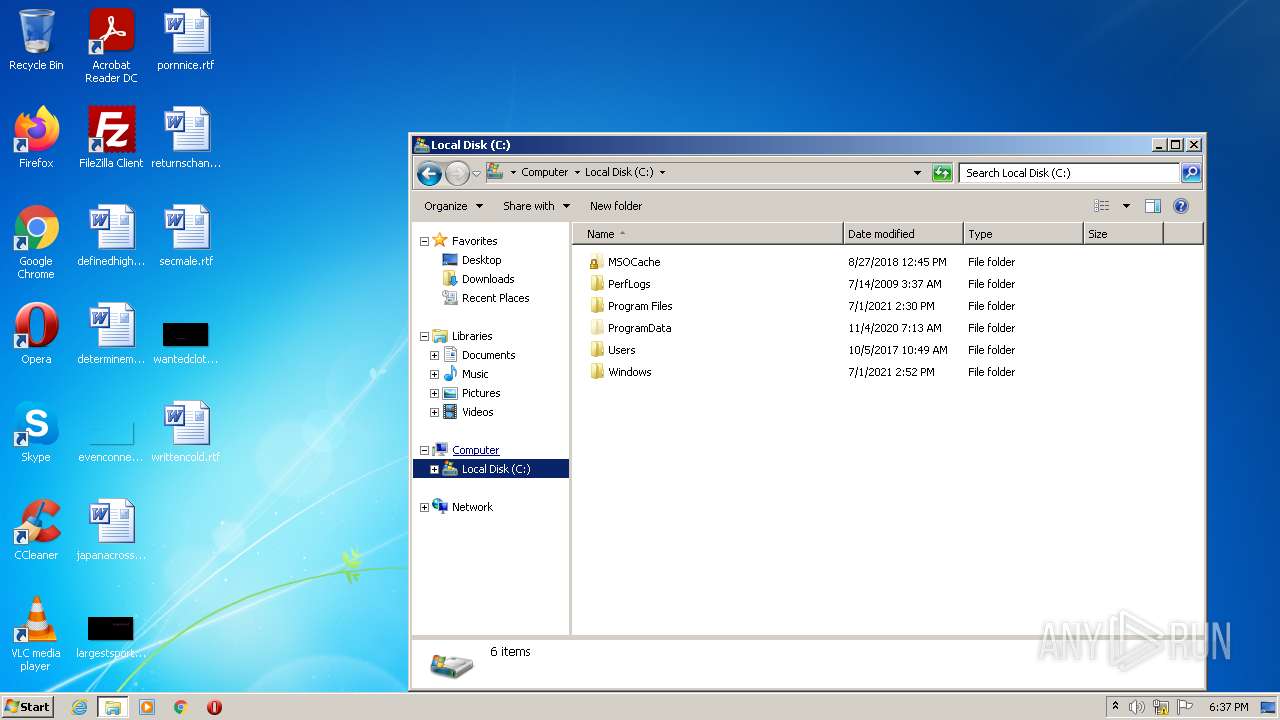
Task: Select the Skype desktop shortcut
Action: (x=36, y=432)
